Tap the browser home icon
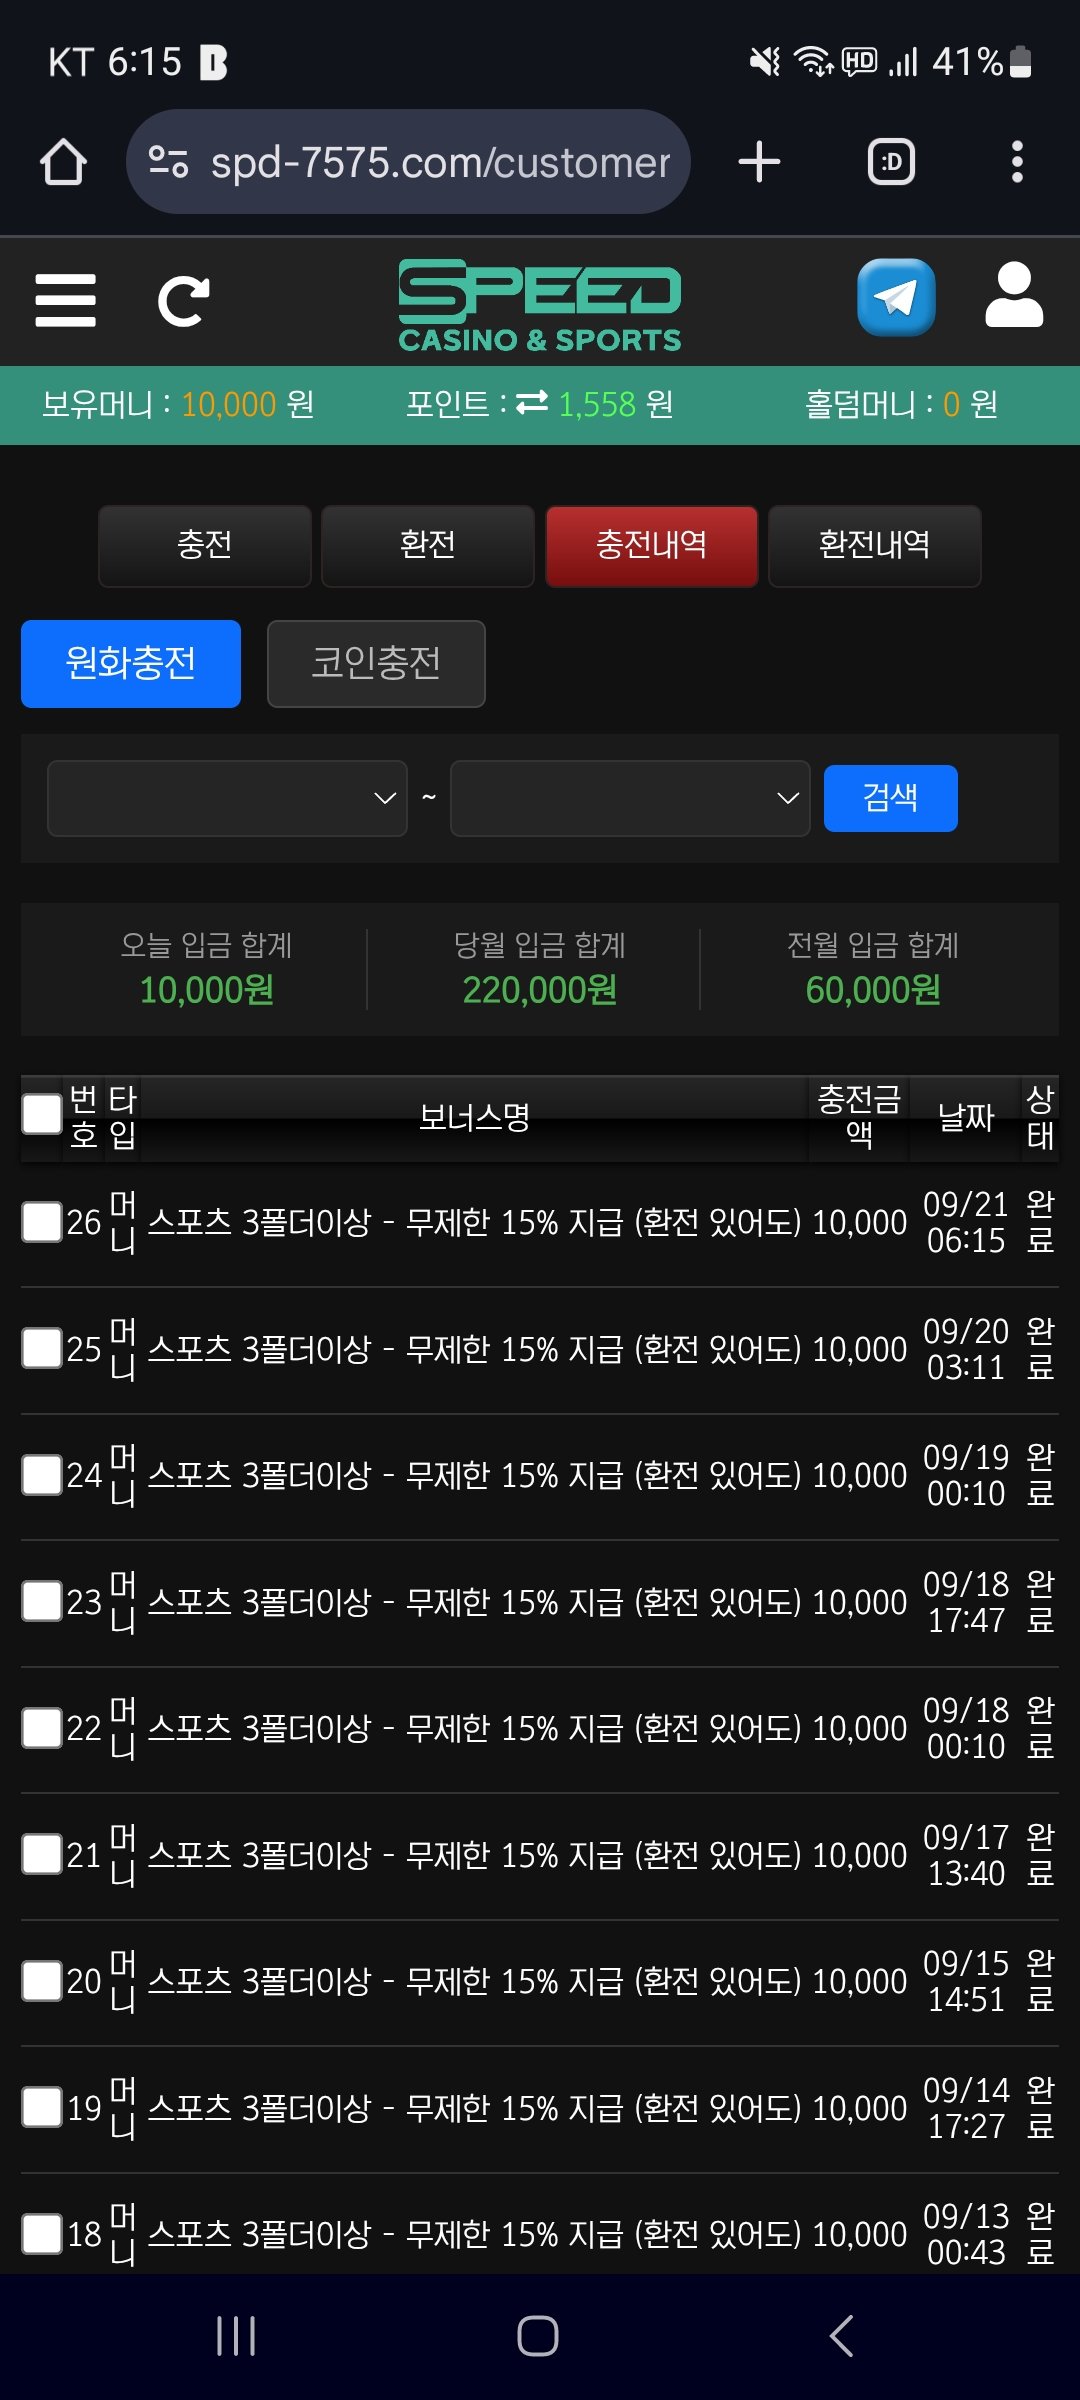 click(x=63, y=162)
